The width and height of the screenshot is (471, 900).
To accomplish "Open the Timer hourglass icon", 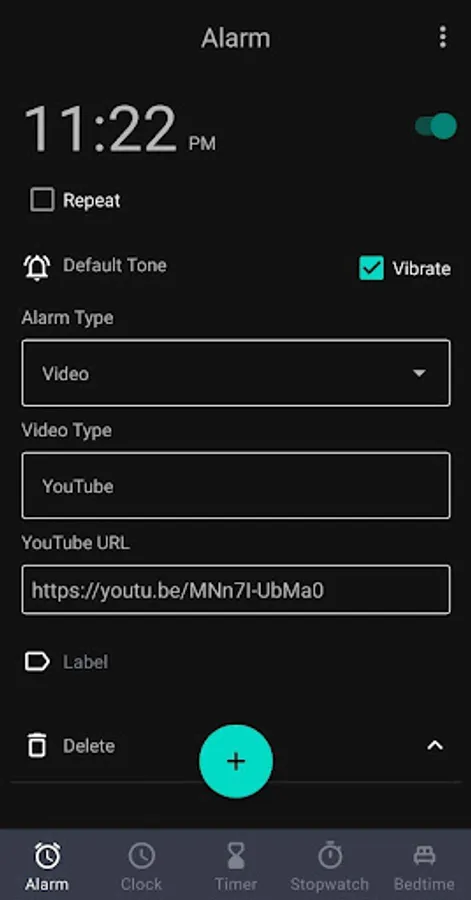I will click(x=236, y=856).
